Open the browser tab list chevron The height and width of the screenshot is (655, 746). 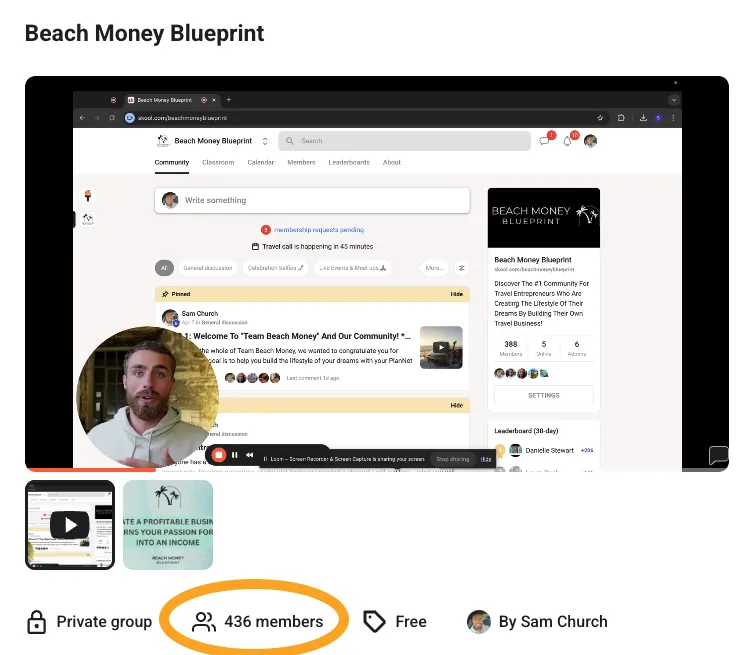[x=674, y=100]
